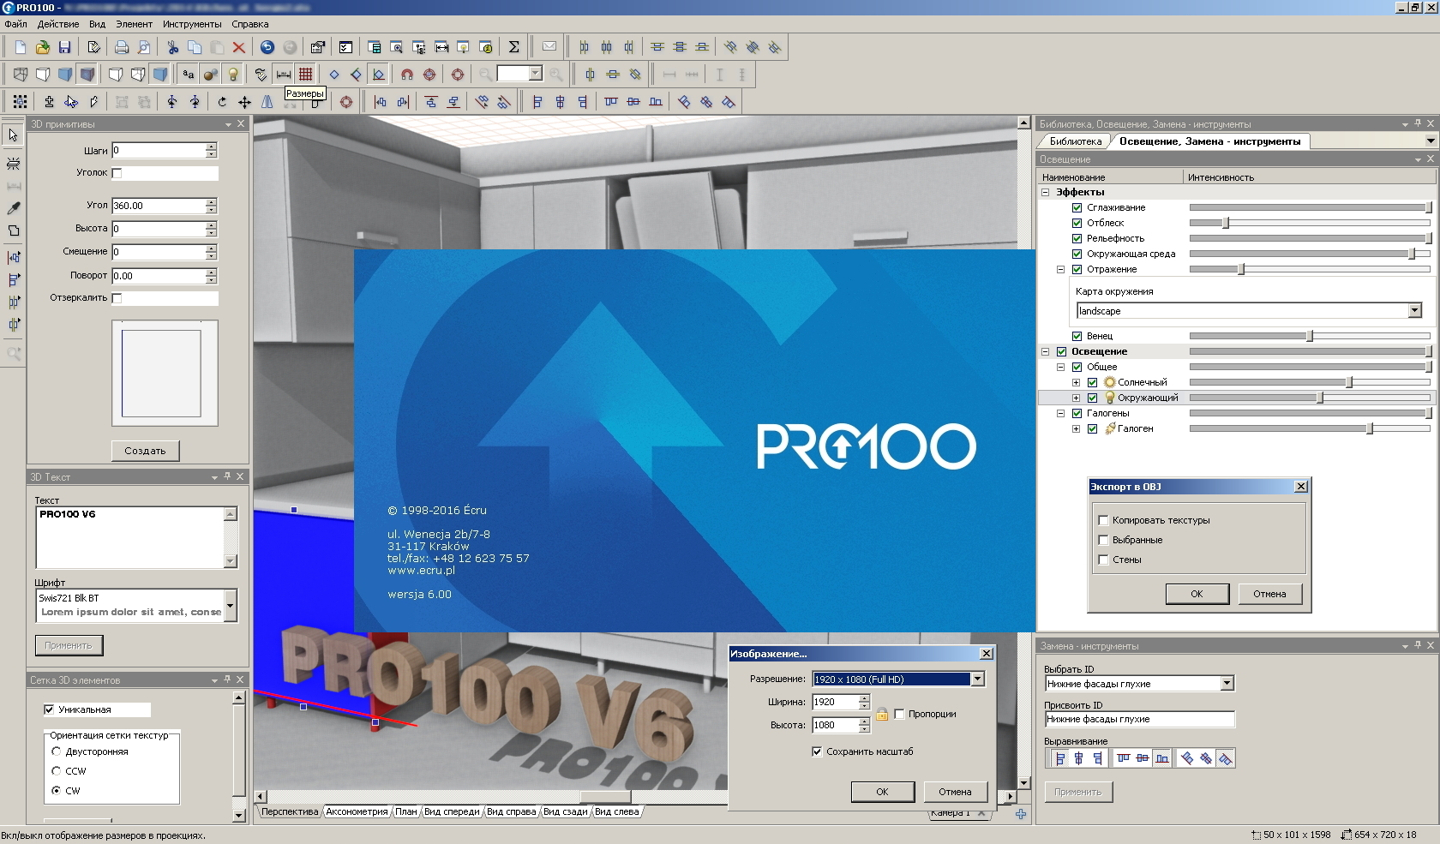Open the Выбрать ID dropdown

[1227, 683]
